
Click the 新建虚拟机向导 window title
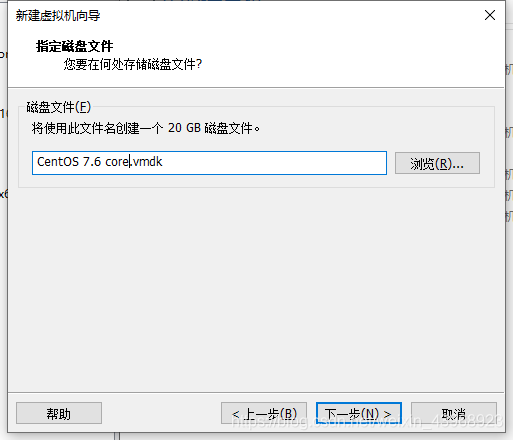58,15
